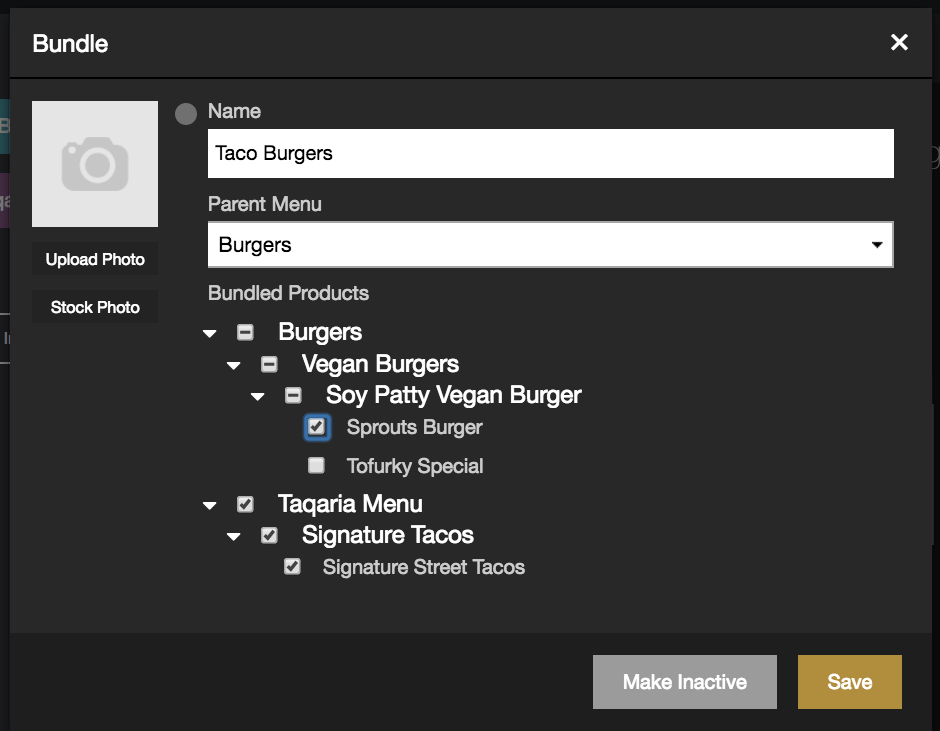
Task: Click the Make Inactive button
Action: click(x=685, y=682)
